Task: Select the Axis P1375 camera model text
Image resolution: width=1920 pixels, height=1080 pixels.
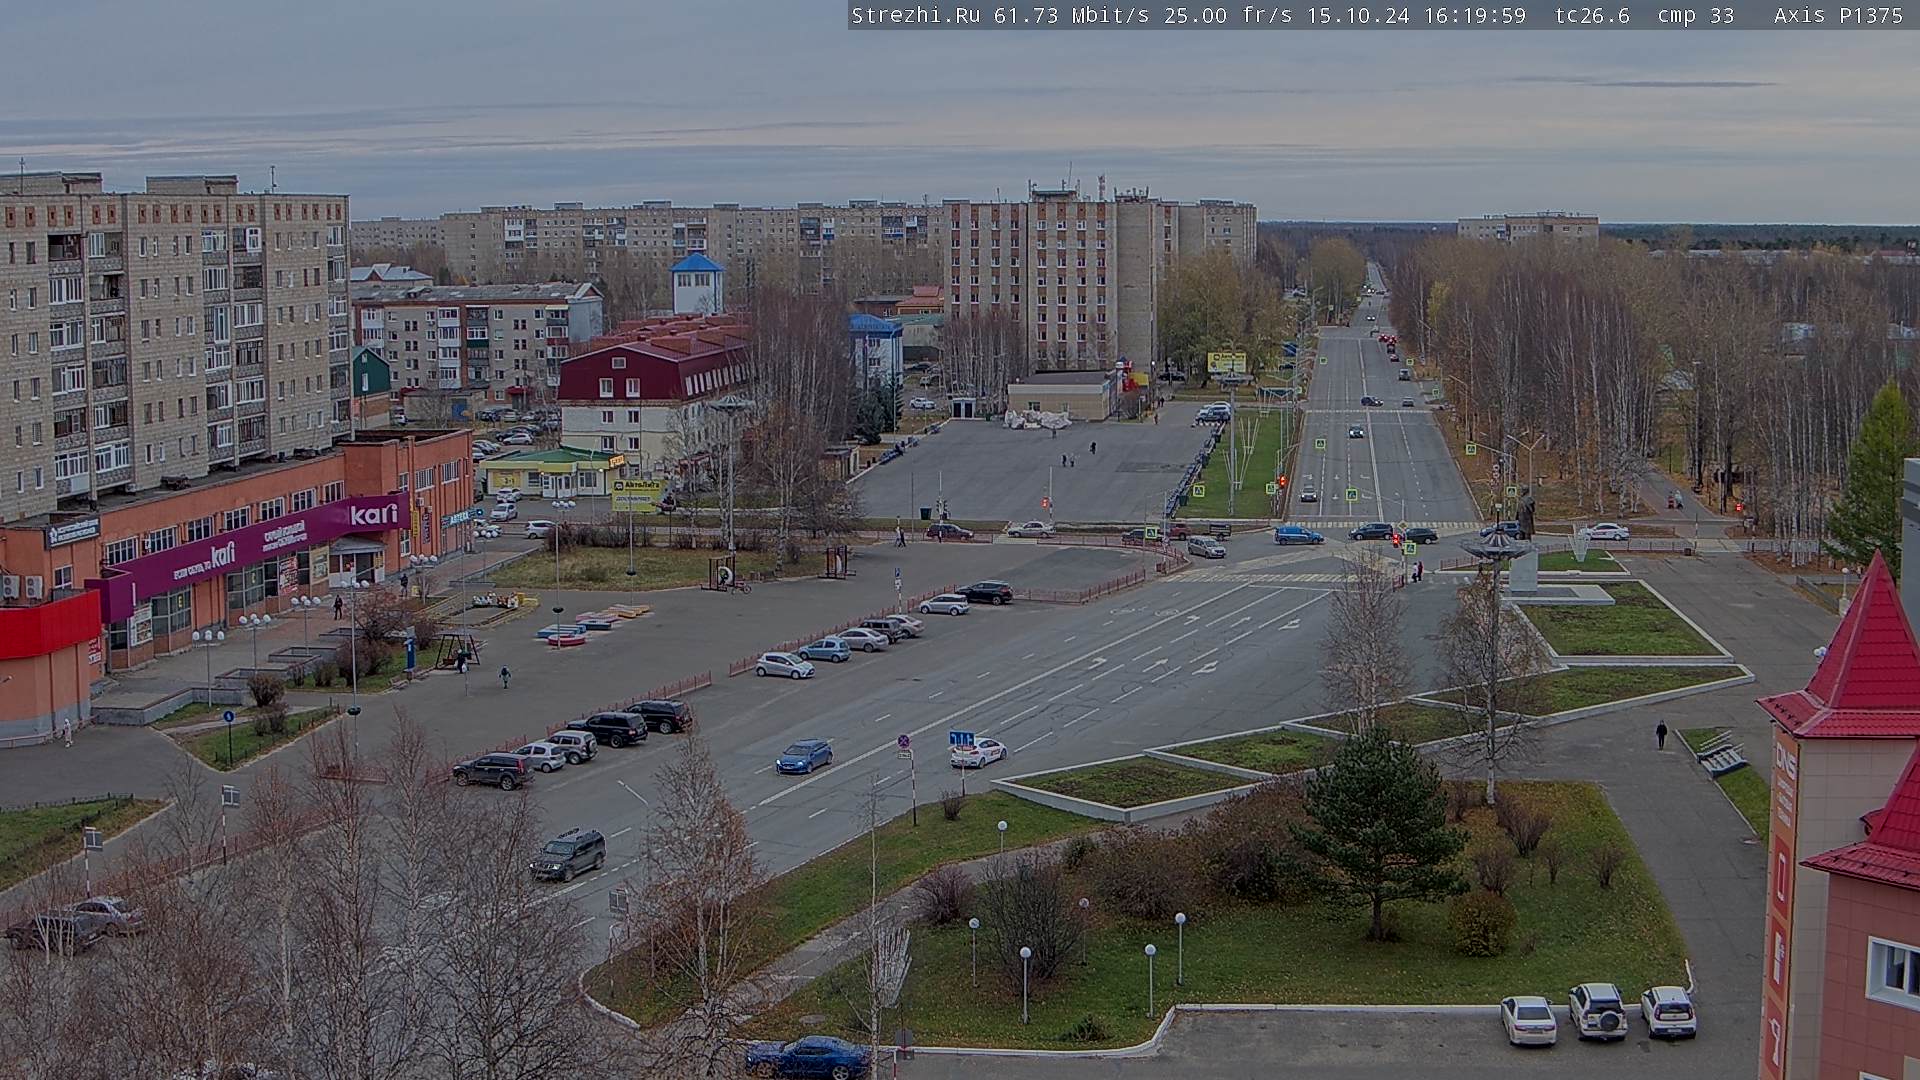Action: tap(1838, 15)
